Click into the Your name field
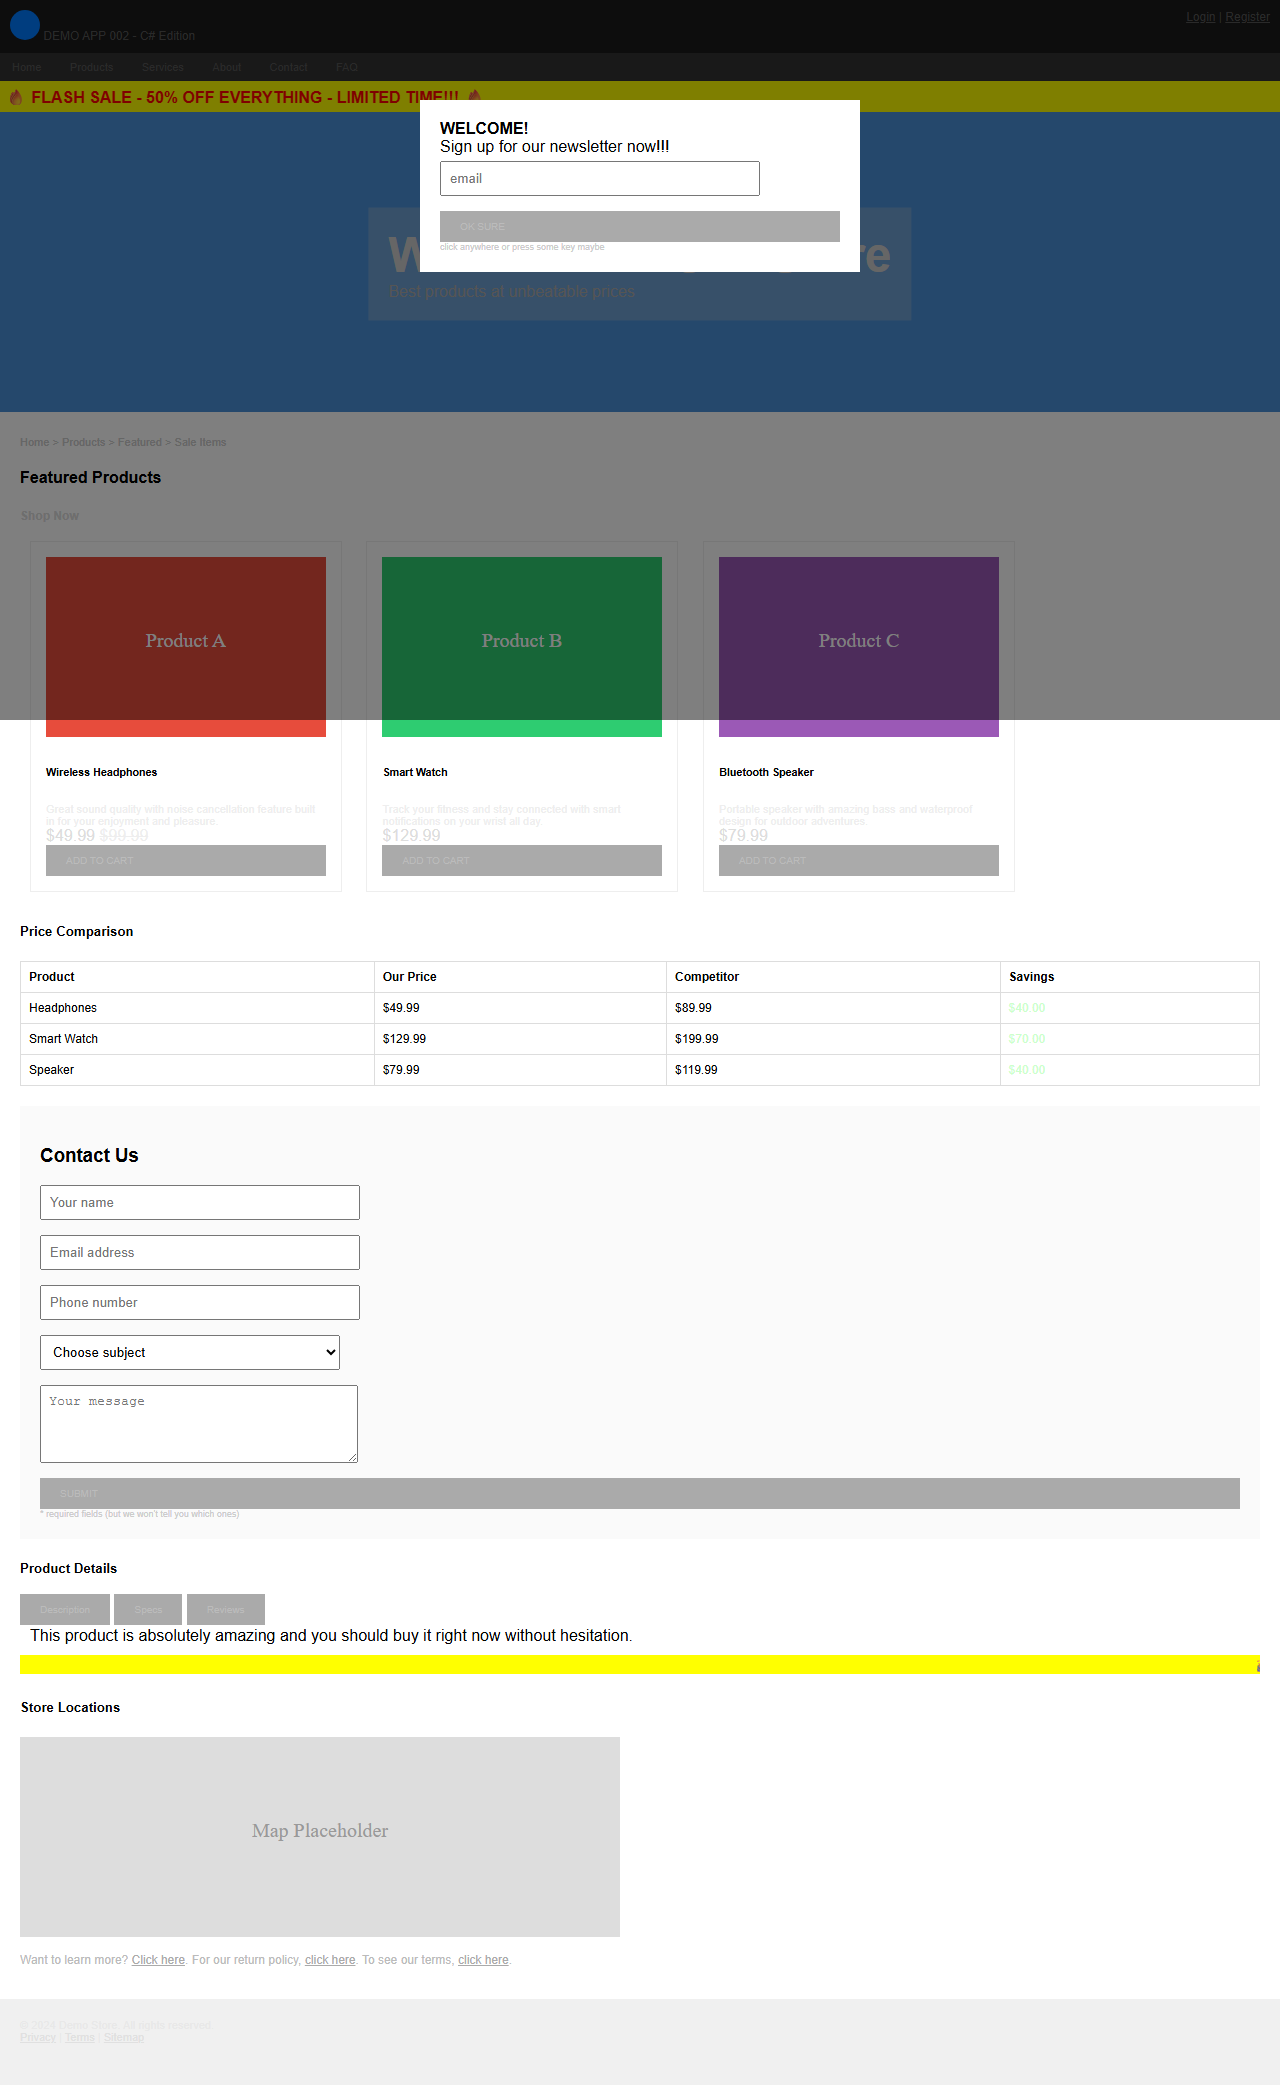Screen dimensions: 1280x2085 point(200,1202)
